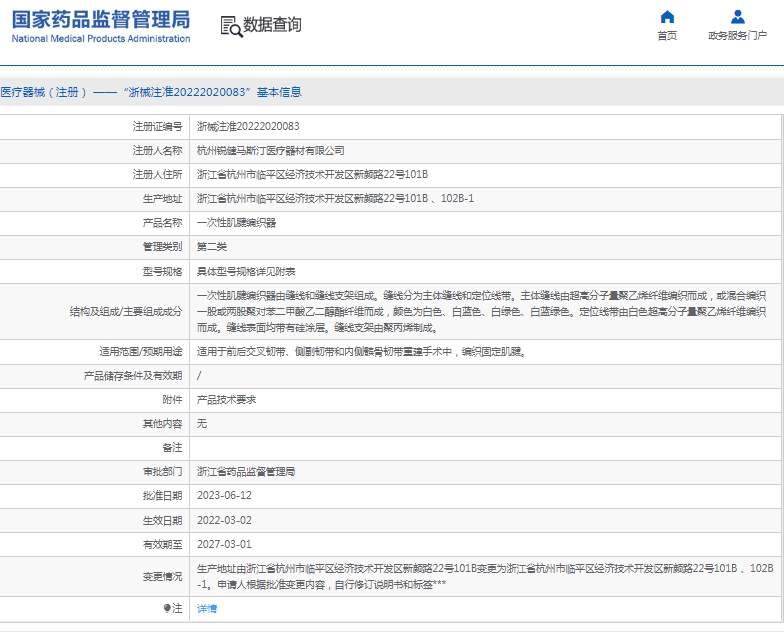The image size is (784, 632).
Task: Select product name 一次性肌腱编织器
Action: 236,222
